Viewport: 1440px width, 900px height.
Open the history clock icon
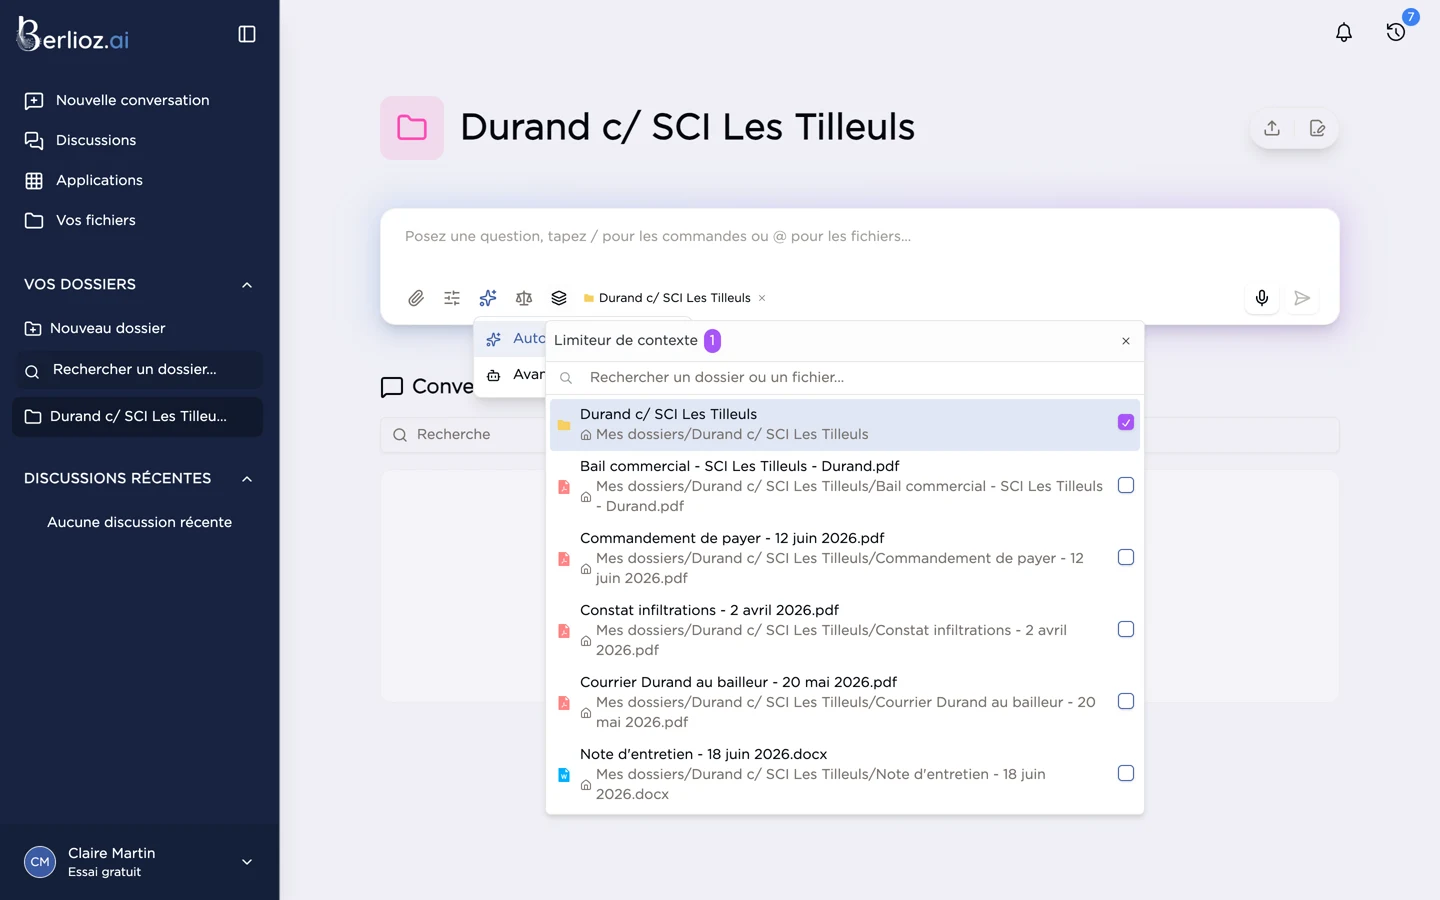[1396, 32]
